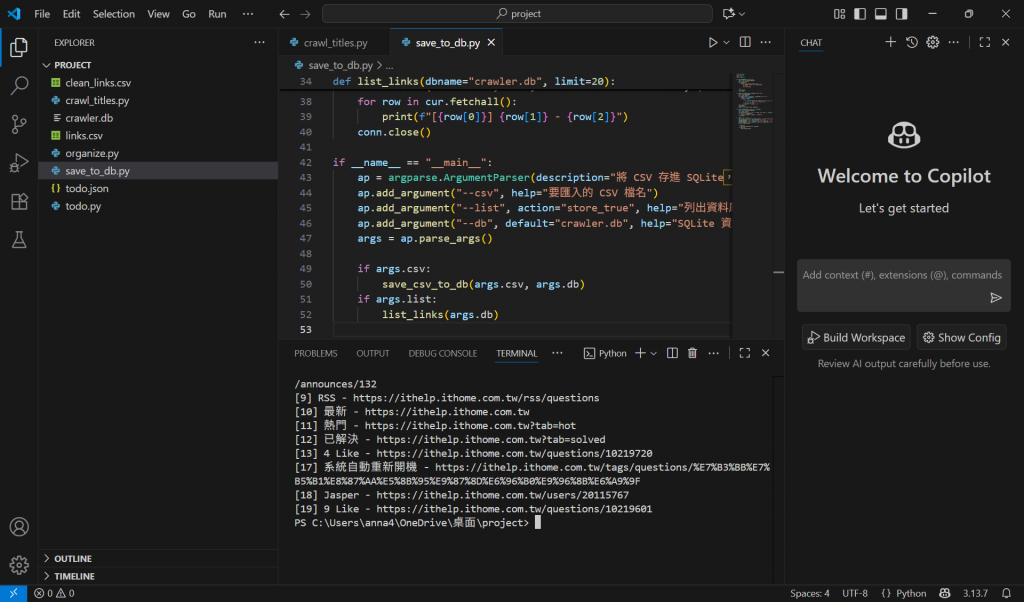Open the Selection menu
Screen dimensions: 1024x602
click(x=113, y=14)
